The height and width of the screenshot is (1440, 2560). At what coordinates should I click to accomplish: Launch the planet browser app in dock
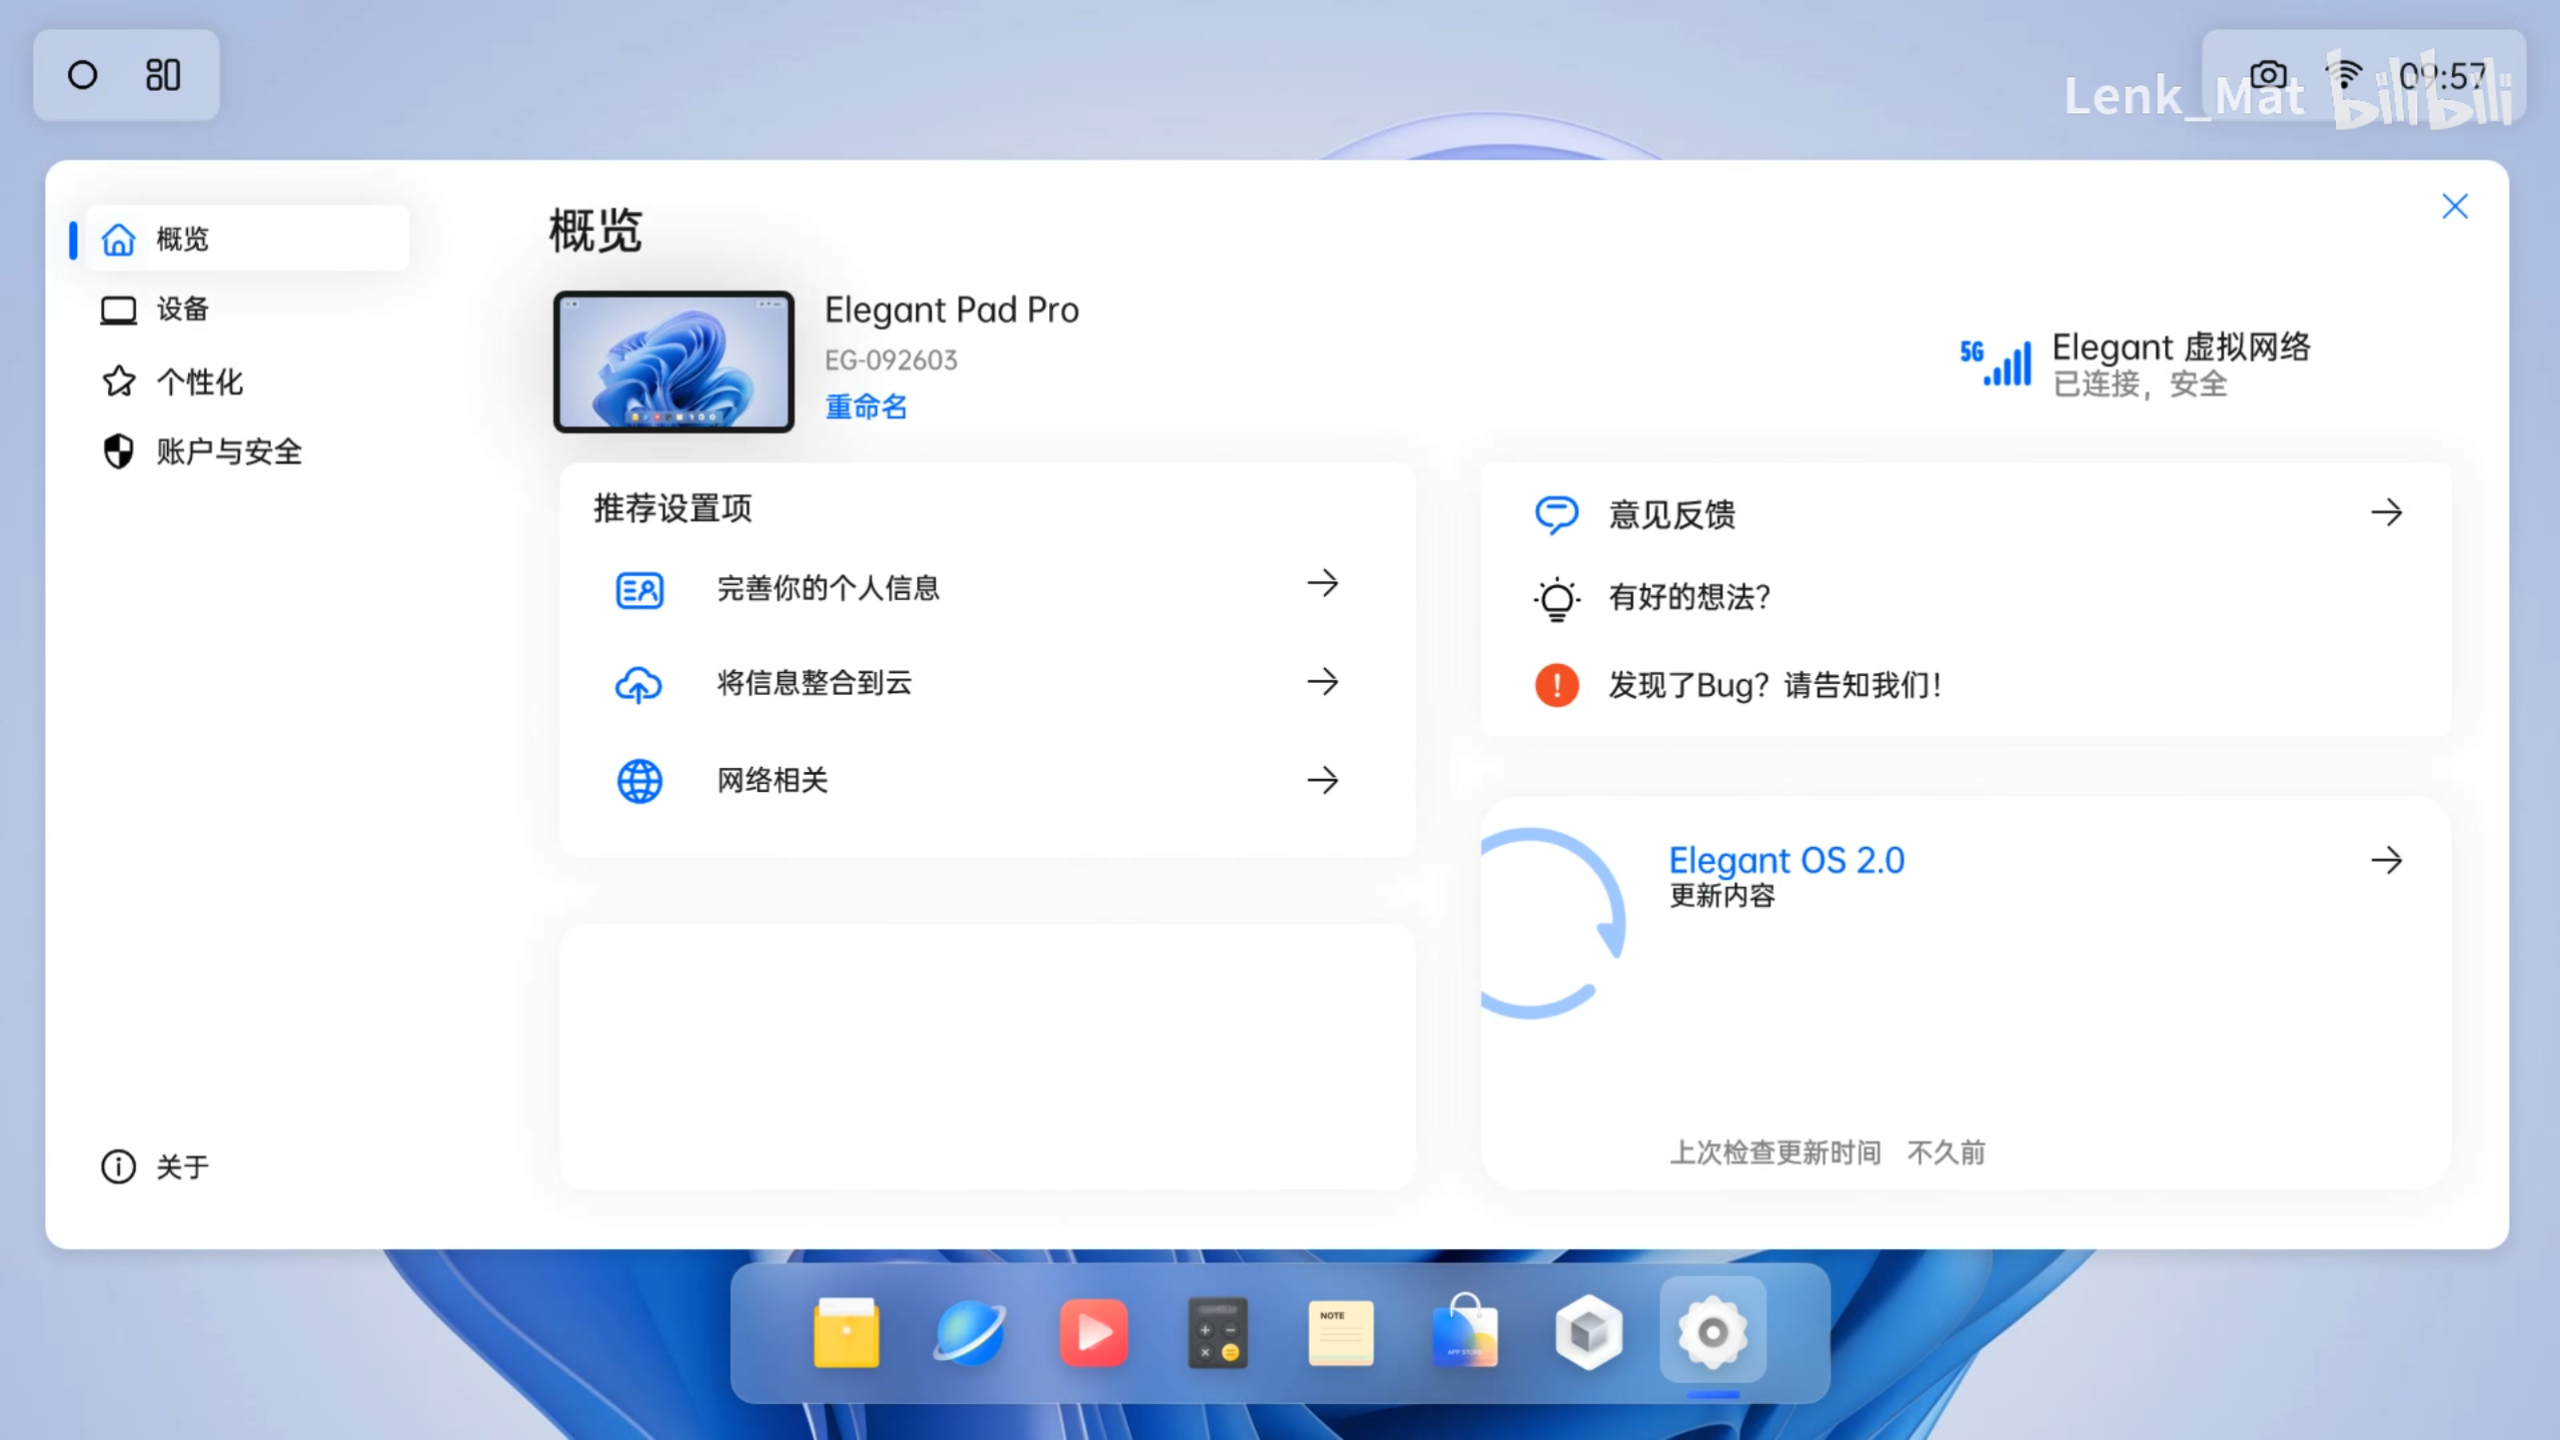(969, 1332)
